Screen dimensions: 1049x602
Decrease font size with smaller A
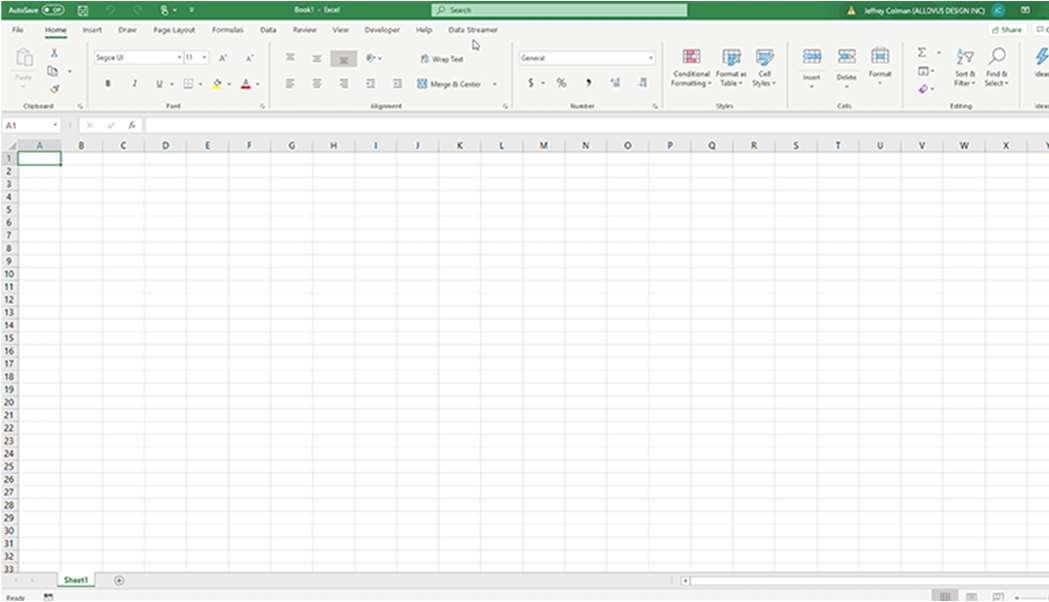249,58
